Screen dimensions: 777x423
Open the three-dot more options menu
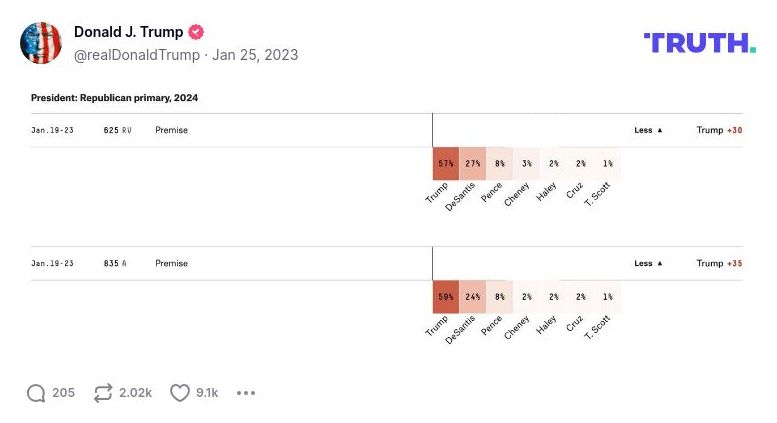tap(246, 393)
